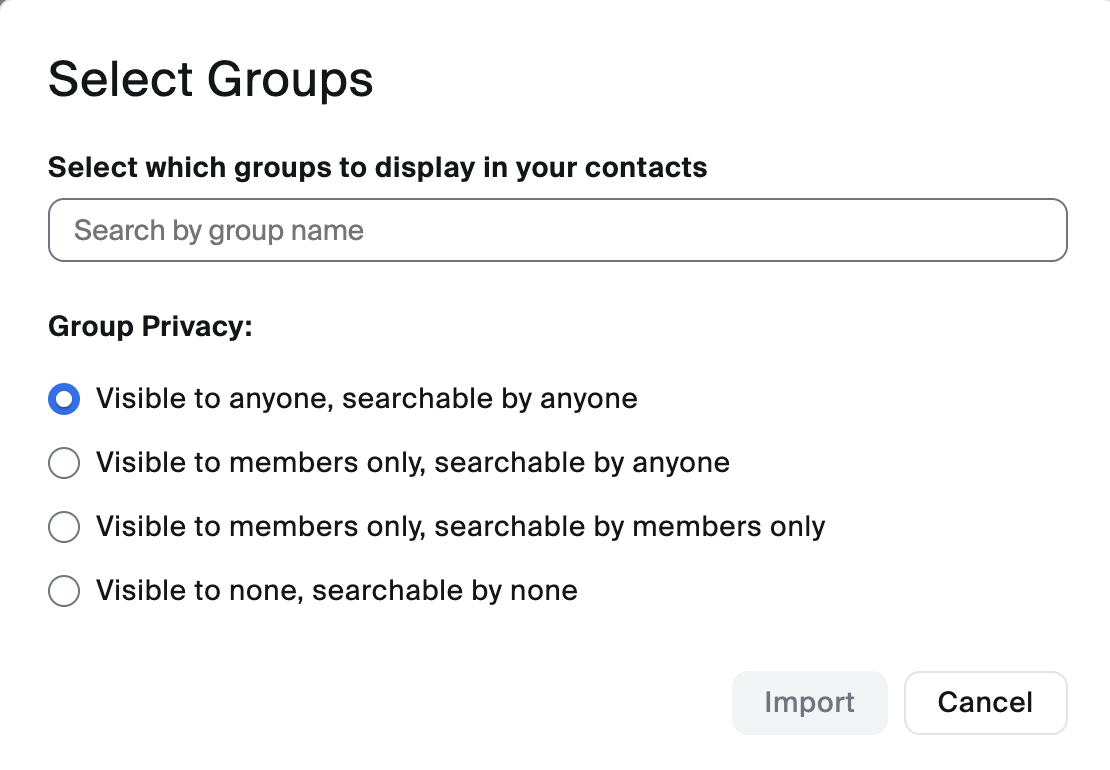The width and height of the screenshot is (1110, 770).
Task: Click the blue selected radio dot
Action: [64, 399]
